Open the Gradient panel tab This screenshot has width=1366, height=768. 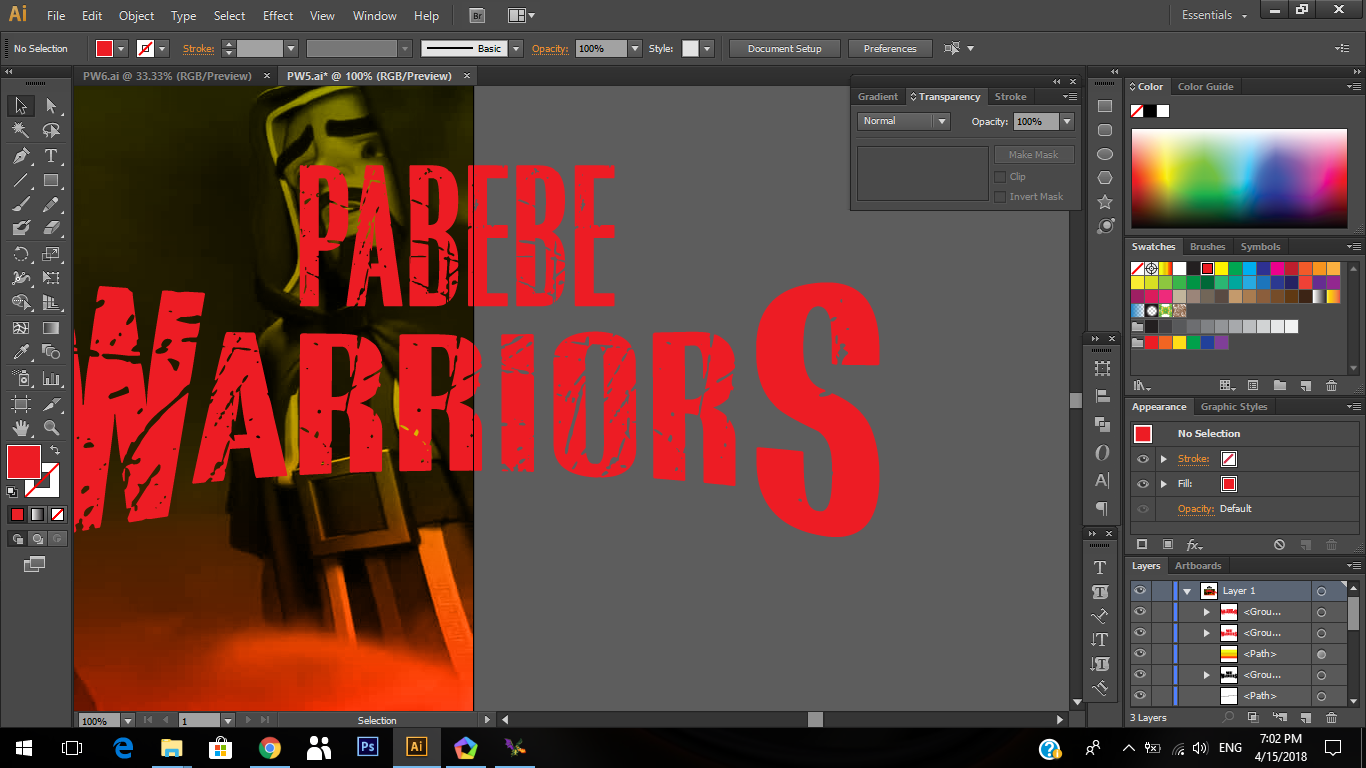point(878,97)
